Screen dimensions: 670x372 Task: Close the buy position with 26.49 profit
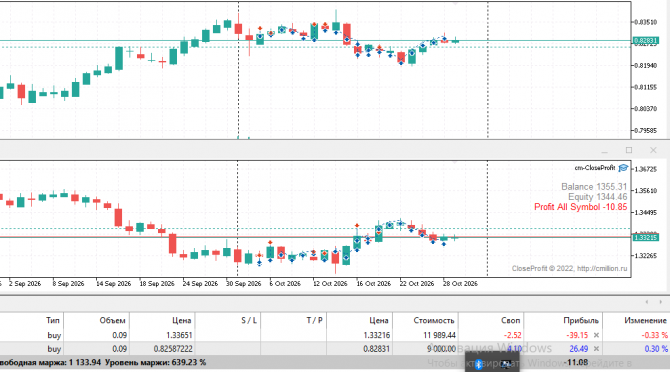coord(596,349)
